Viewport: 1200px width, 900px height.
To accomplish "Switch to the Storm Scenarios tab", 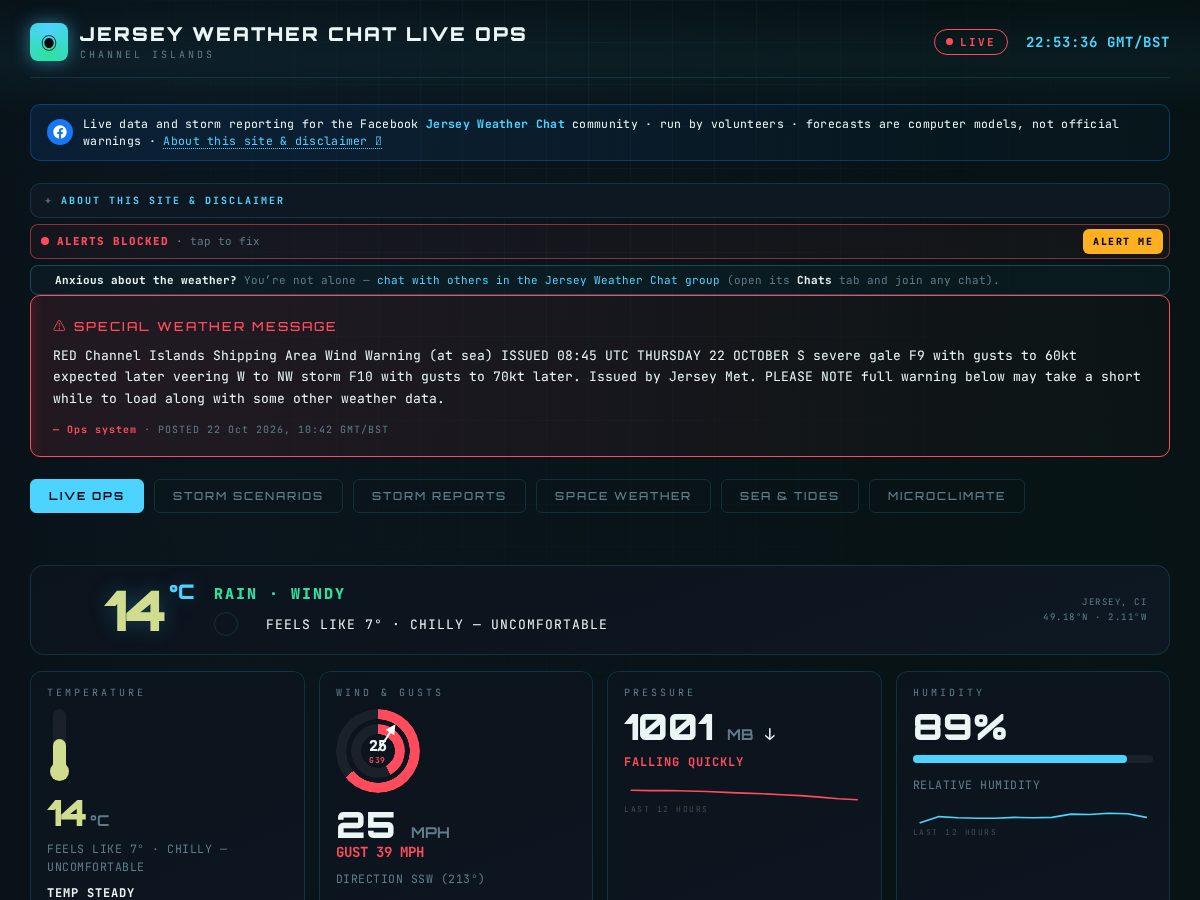I will pos(248,496).
